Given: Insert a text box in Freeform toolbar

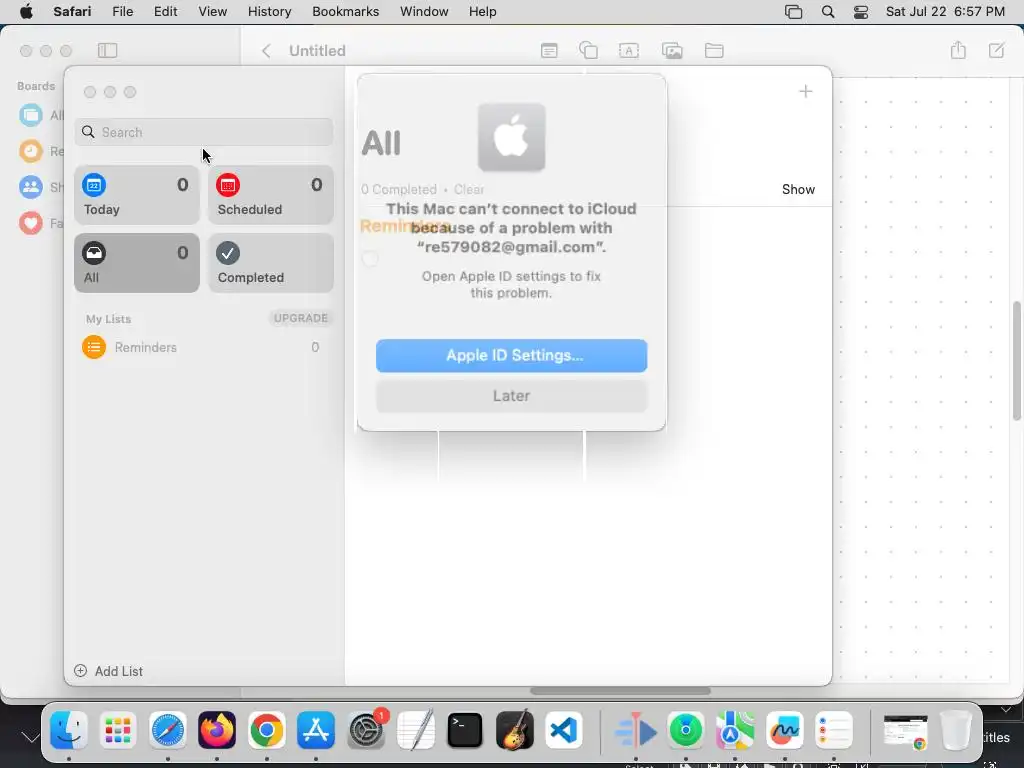Looking at the screenshot, I should 628,50.
